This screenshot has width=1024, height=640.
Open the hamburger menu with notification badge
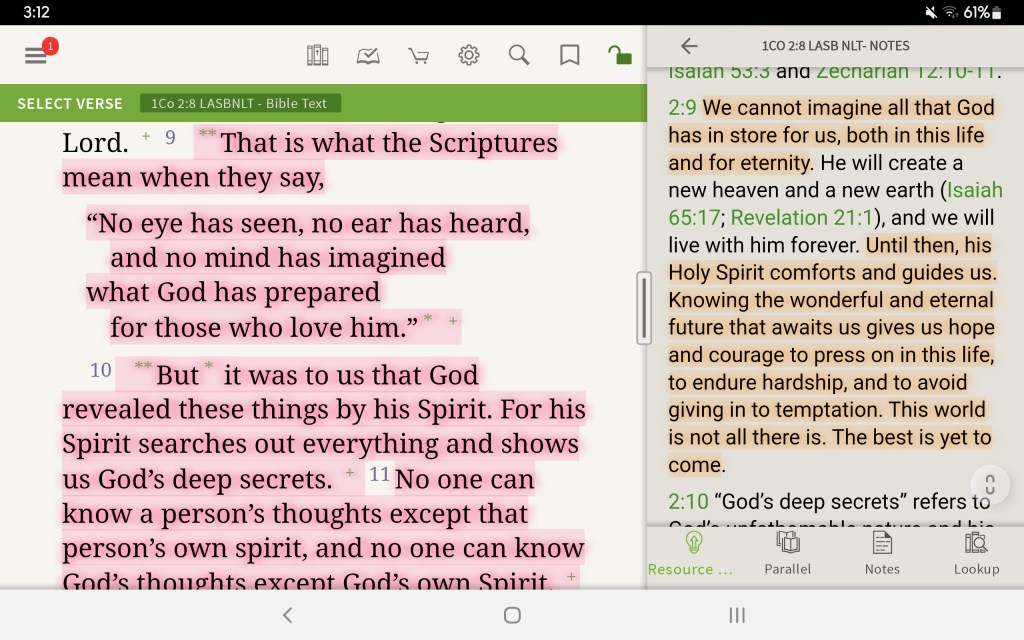click(37, 55)
